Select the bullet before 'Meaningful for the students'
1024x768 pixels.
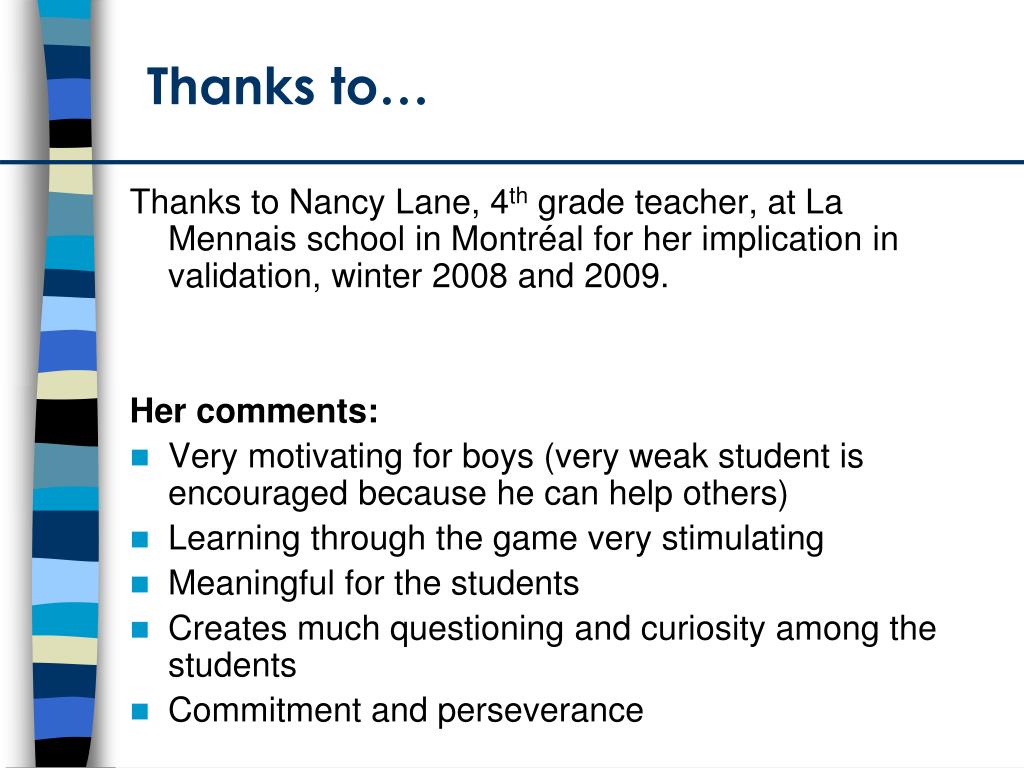(x=140, y=584)
